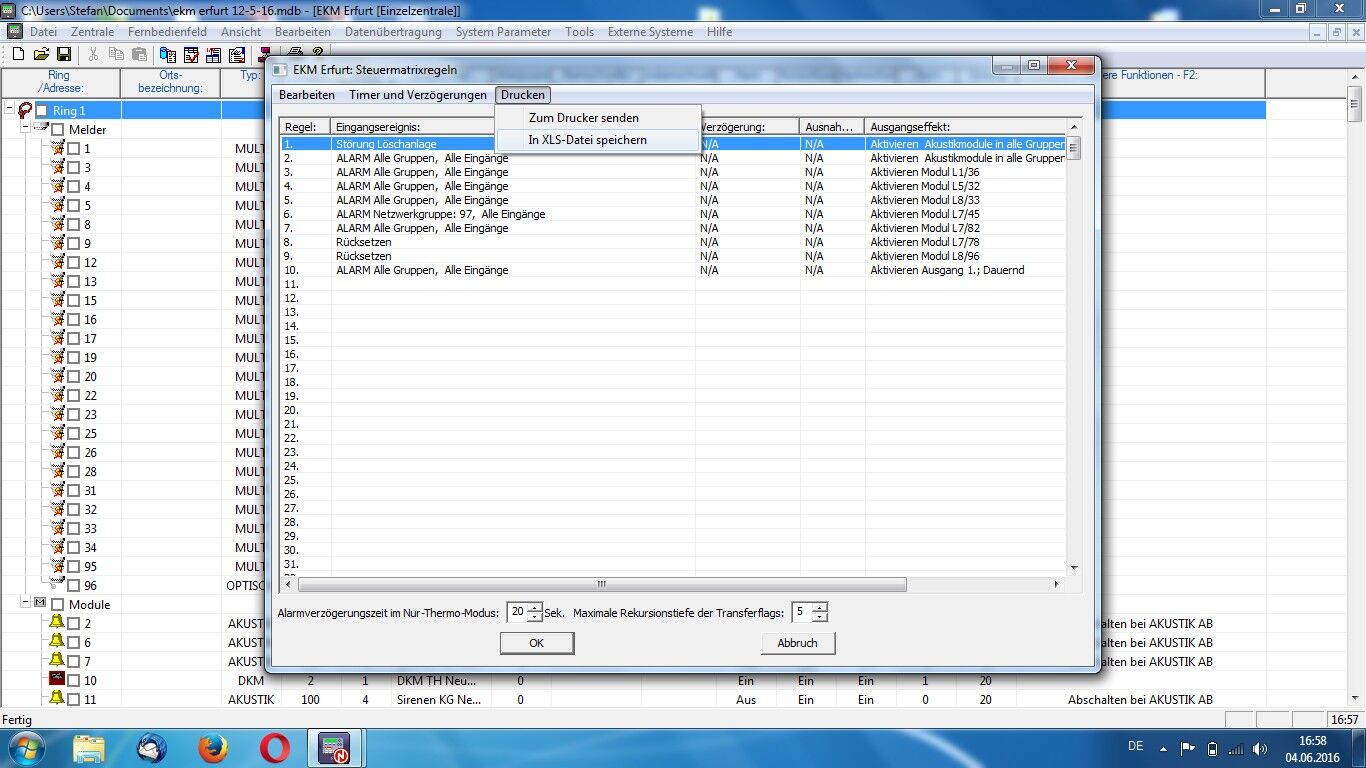Increase the Alarmverzögerungszeit value with up arrow
The image size is (1366, 768).
(x=535, y=608)
